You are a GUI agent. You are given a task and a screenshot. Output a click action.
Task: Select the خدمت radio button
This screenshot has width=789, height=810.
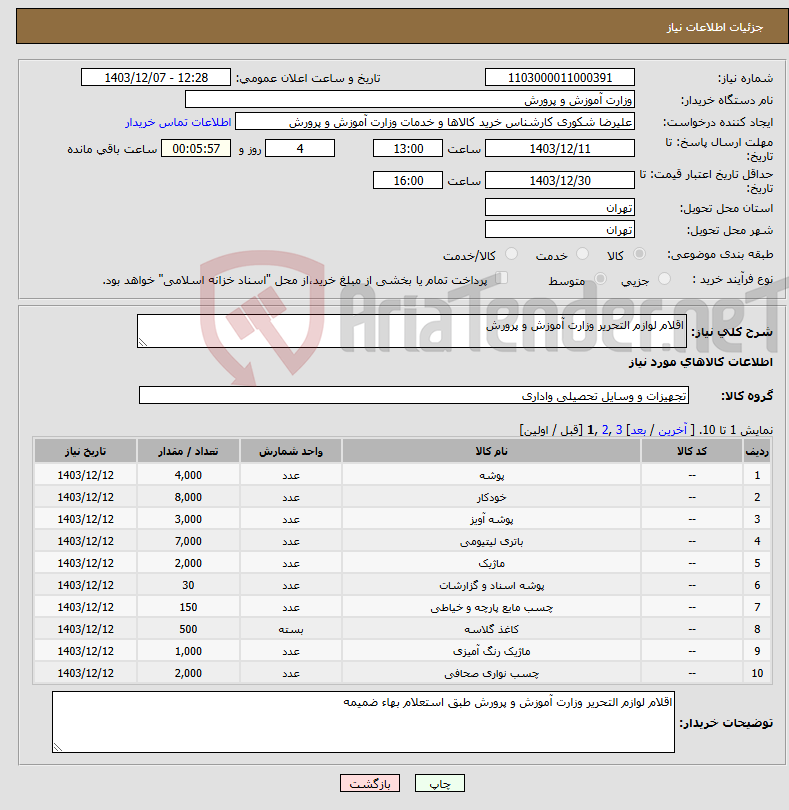click(582, 254)
